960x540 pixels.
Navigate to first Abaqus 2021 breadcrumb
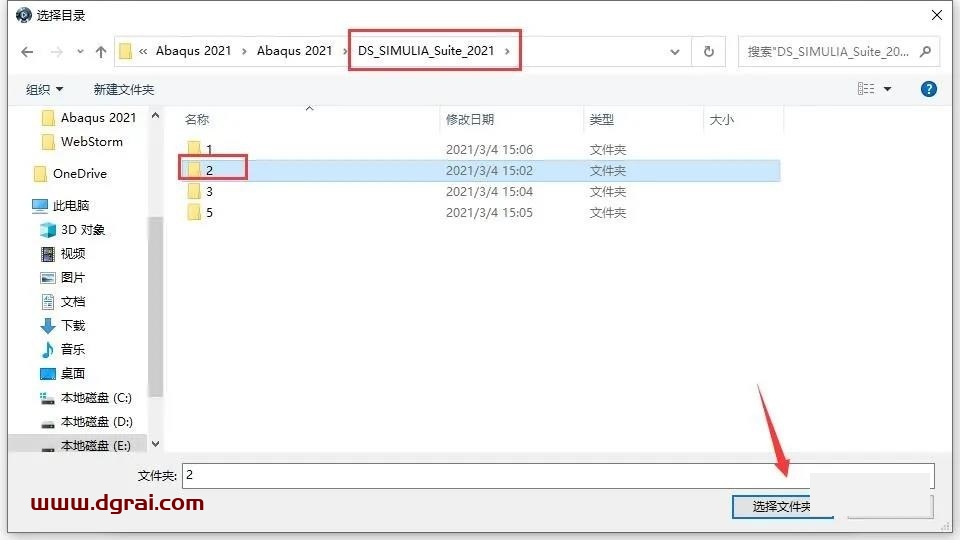[x=193, y=51]
